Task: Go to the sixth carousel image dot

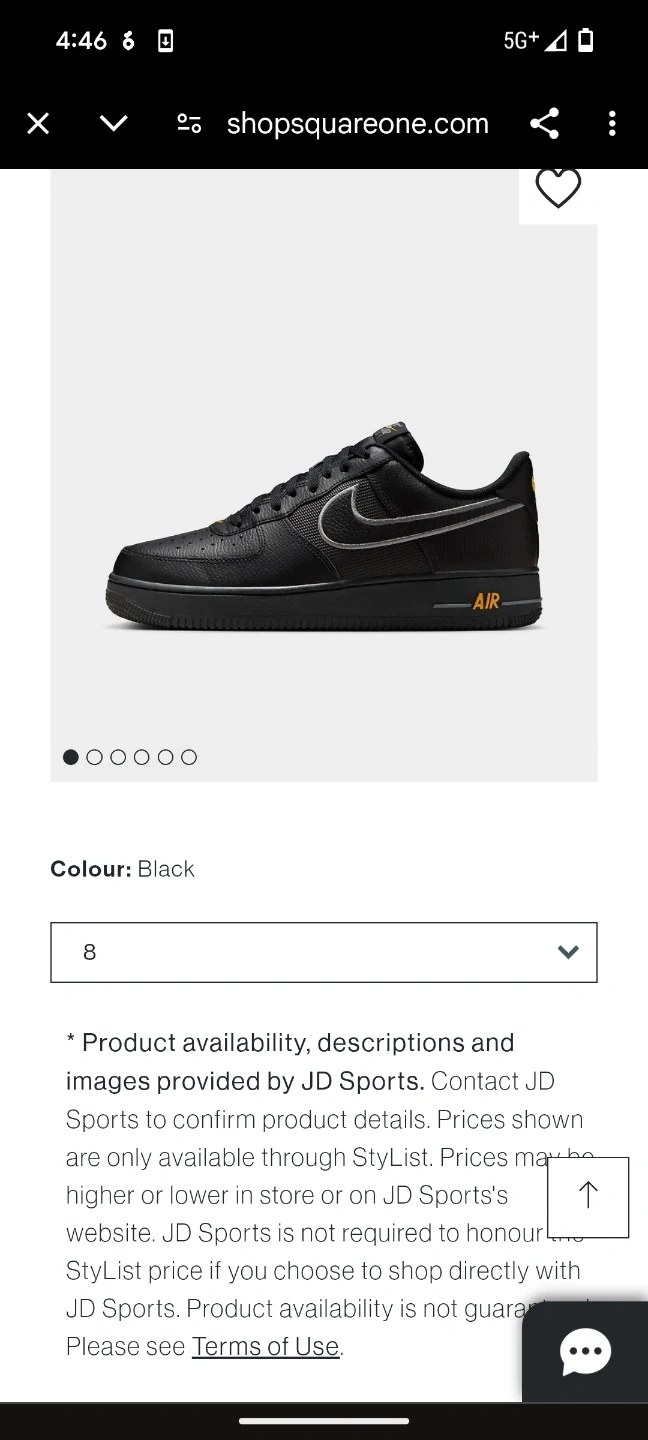Action: coord(189,757)
